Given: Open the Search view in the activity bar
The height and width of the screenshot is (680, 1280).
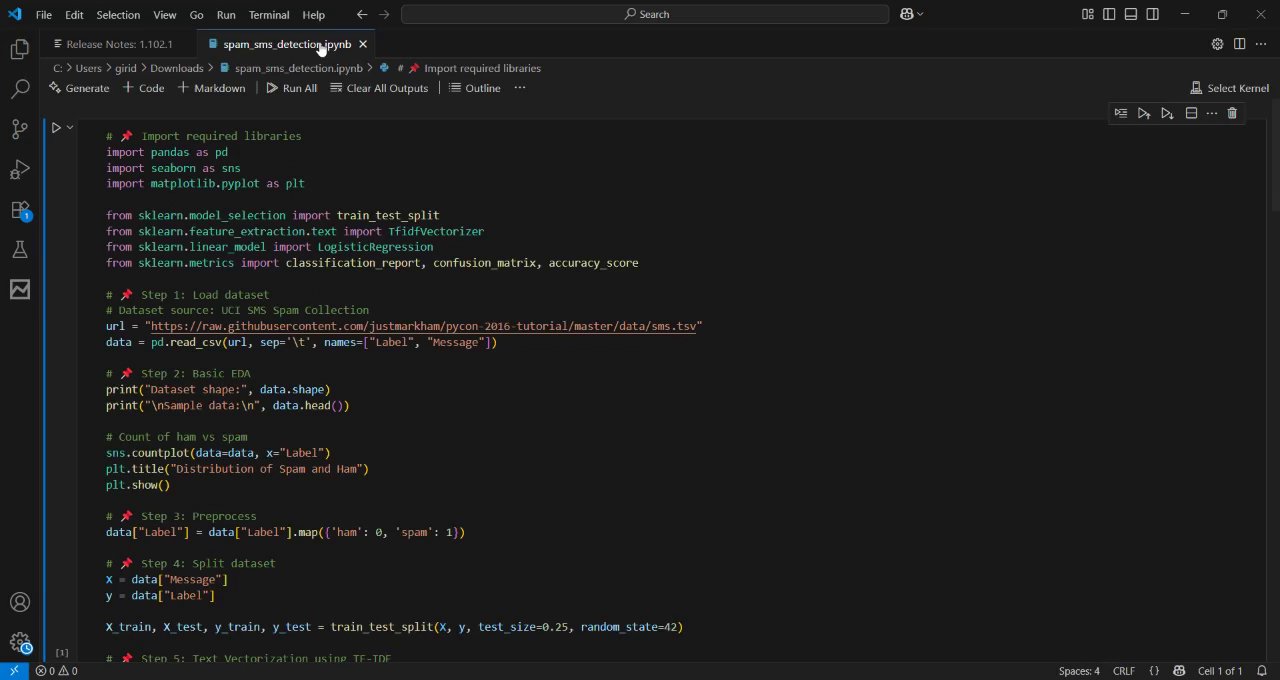Looking at the screenshot, I should 20,89.
